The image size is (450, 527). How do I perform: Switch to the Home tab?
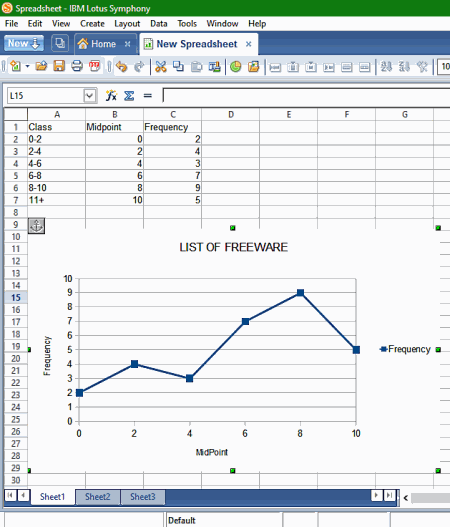pyautogui.click(x=103, y=44)
